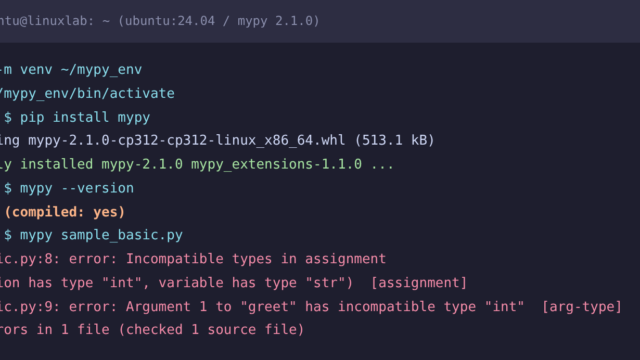
Task: Click the "(checked 1 source file)" summary
Action: pyautogui.click(x=211, y=329)
